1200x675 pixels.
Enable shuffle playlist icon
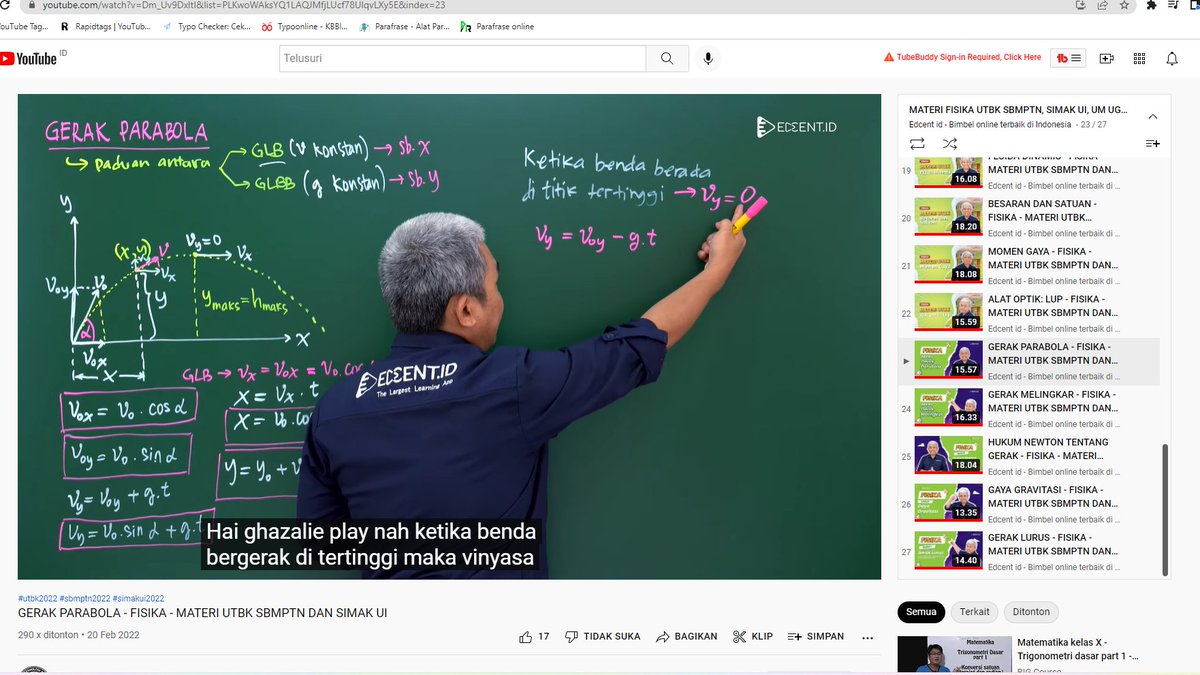point(950,143)
